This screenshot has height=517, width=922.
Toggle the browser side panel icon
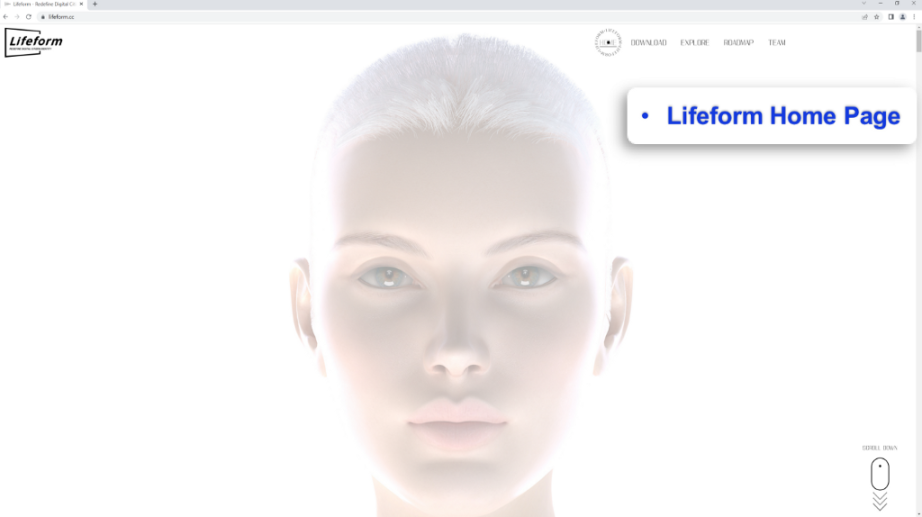[890, 17]
